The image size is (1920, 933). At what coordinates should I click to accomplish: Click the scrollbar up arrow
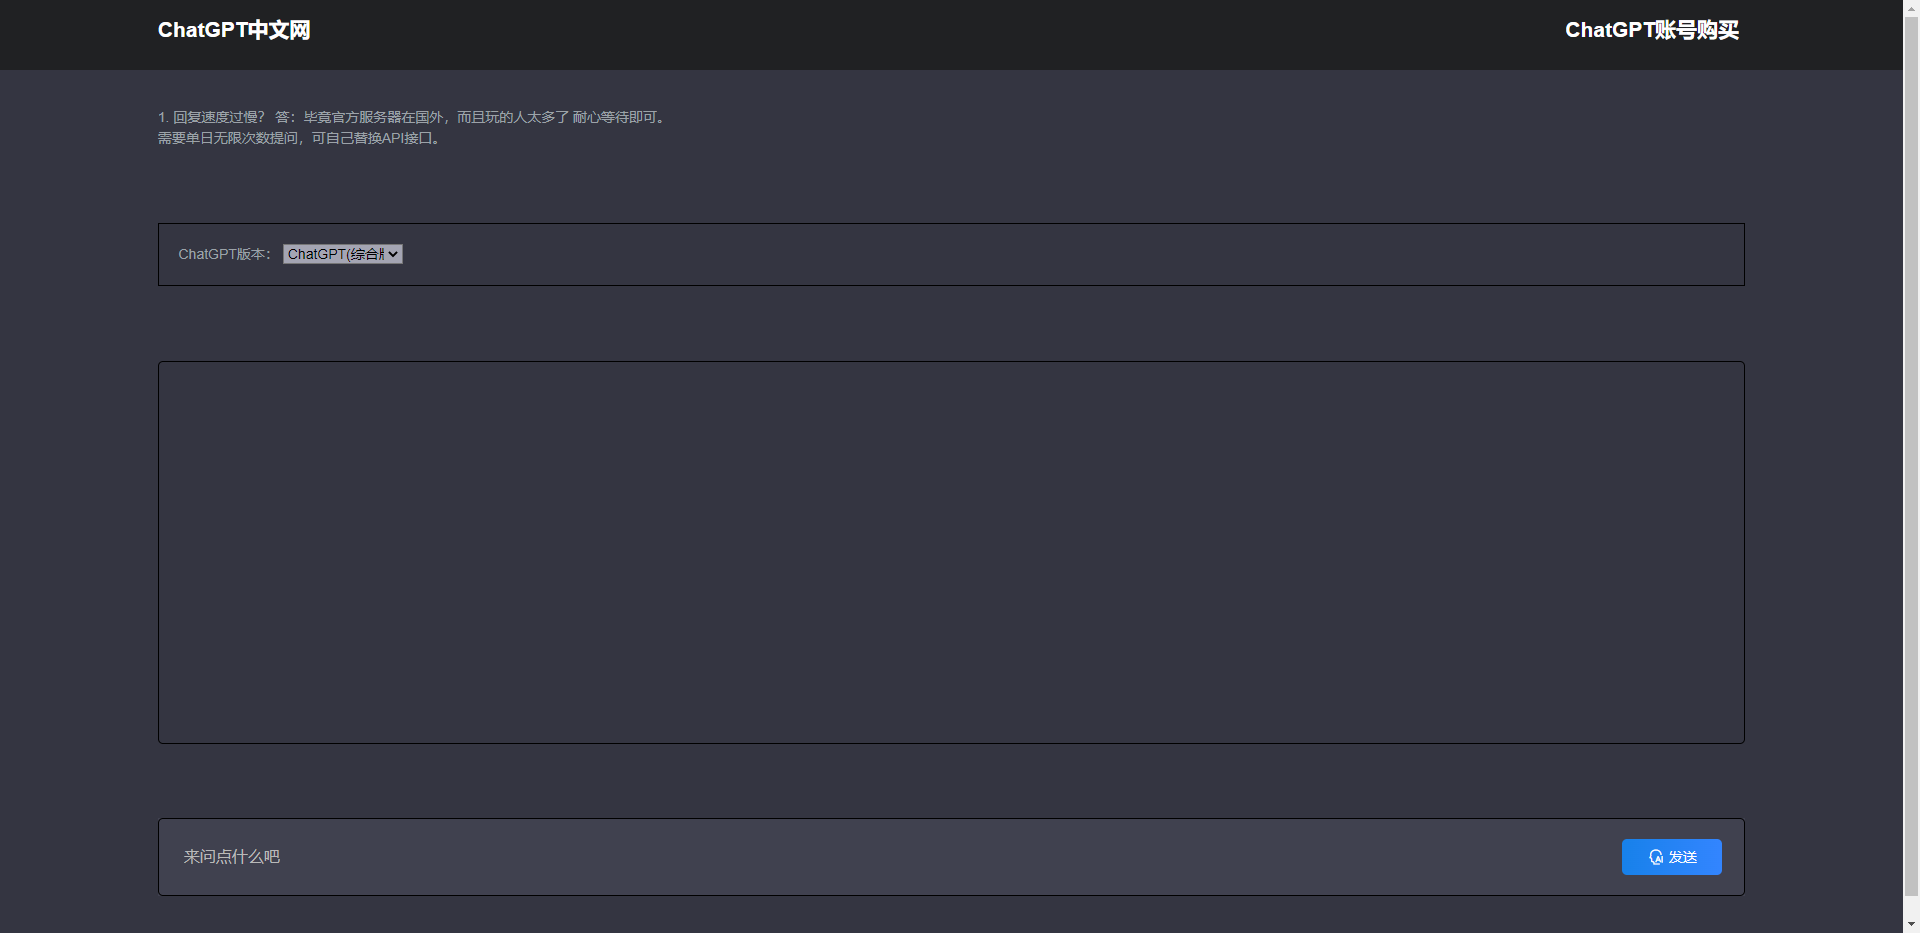pyautogui.click(x=1911, y=7)
